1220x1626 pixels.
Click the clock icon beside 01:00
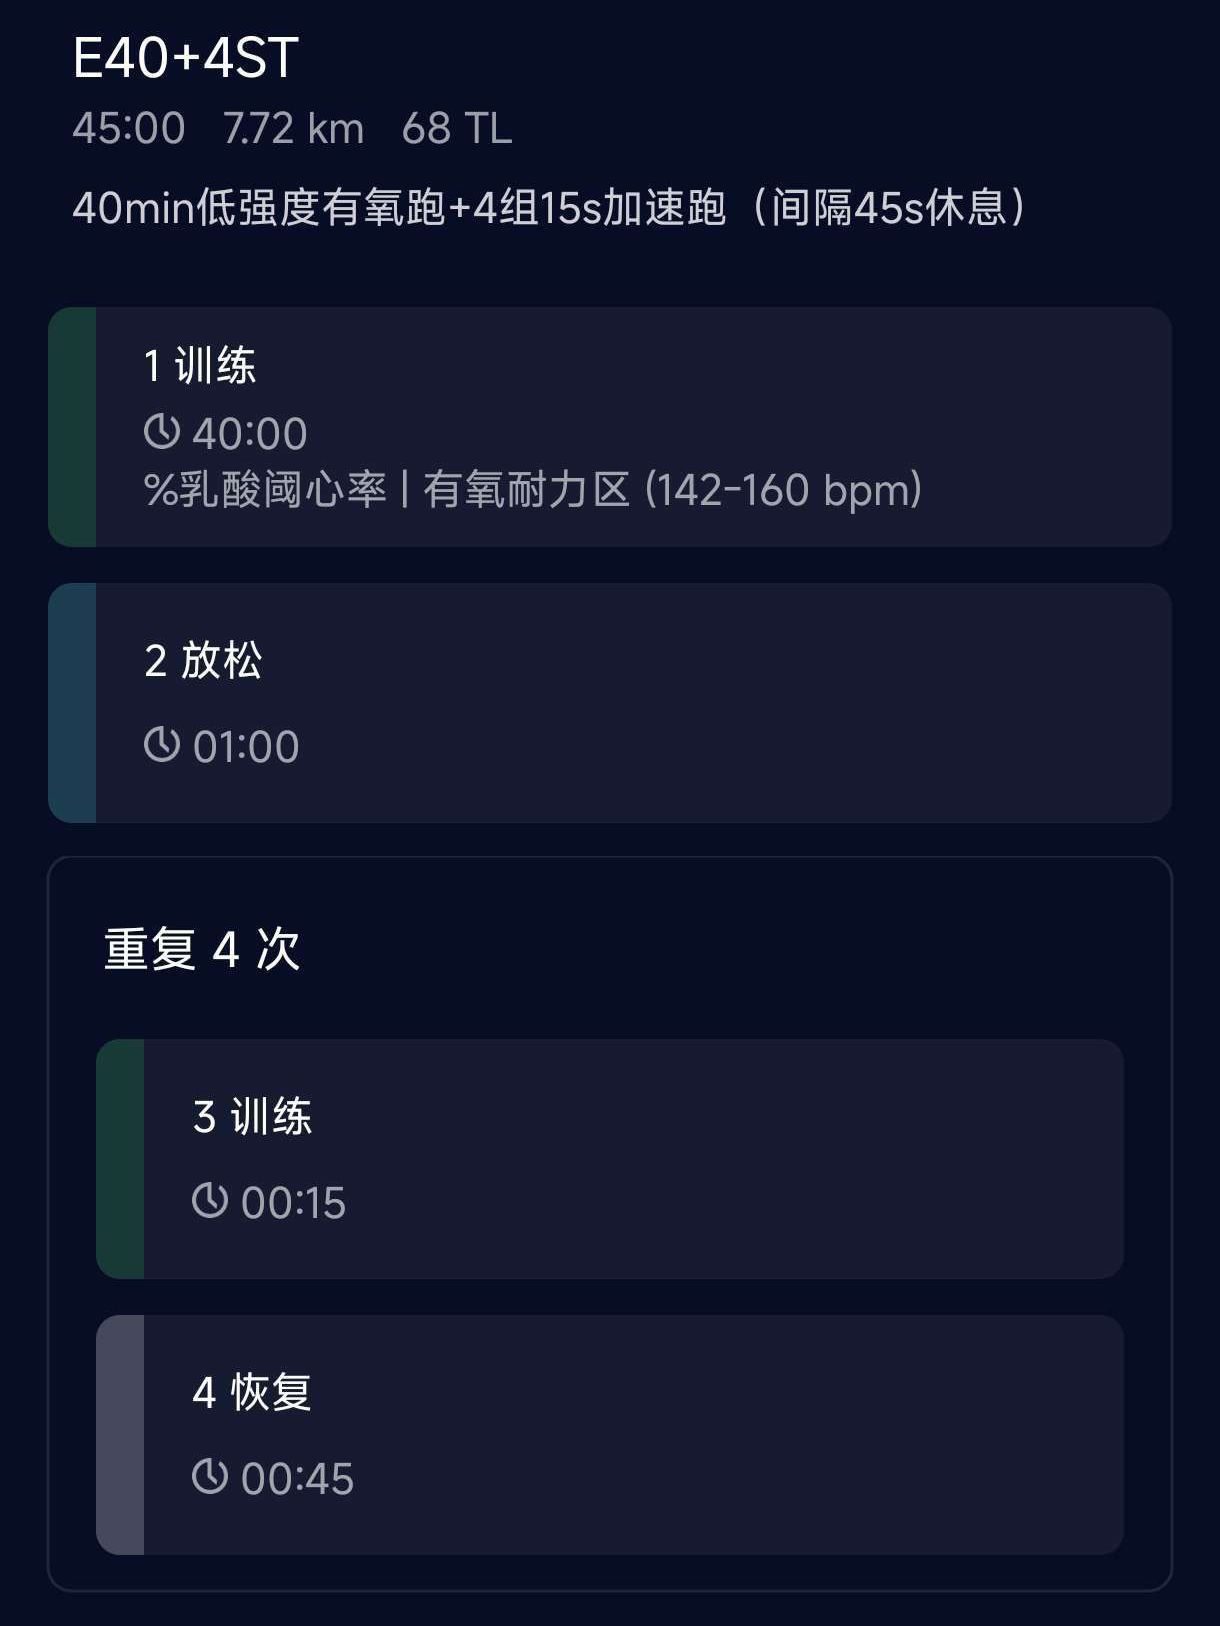[162, 745]
